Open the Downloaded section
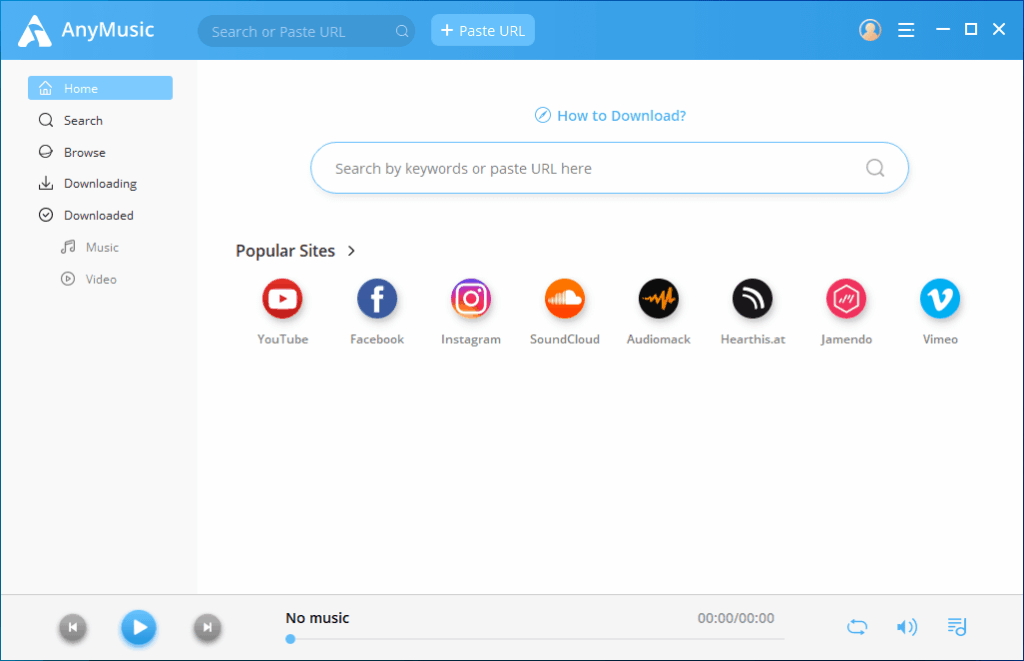 100,216
